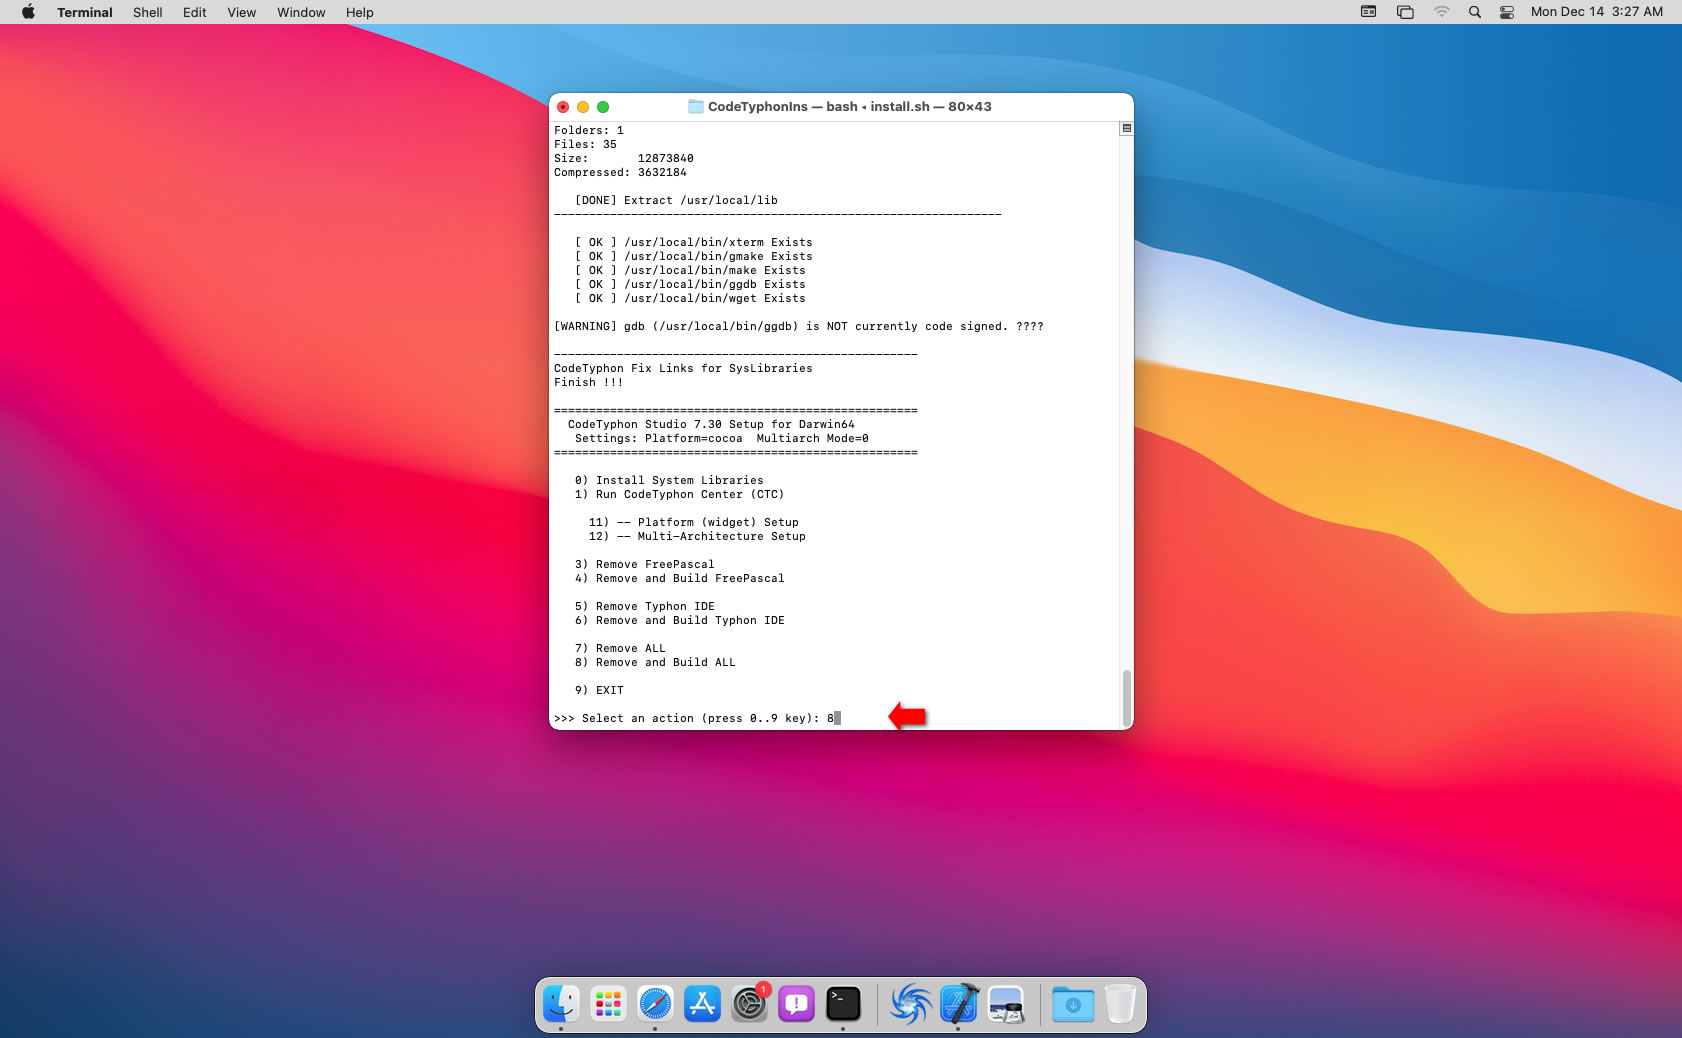The image size is (1682, 1038).
Task: Click '/usr/local/bin/xterm Exists' line
Action: click(x=694, y=242)
